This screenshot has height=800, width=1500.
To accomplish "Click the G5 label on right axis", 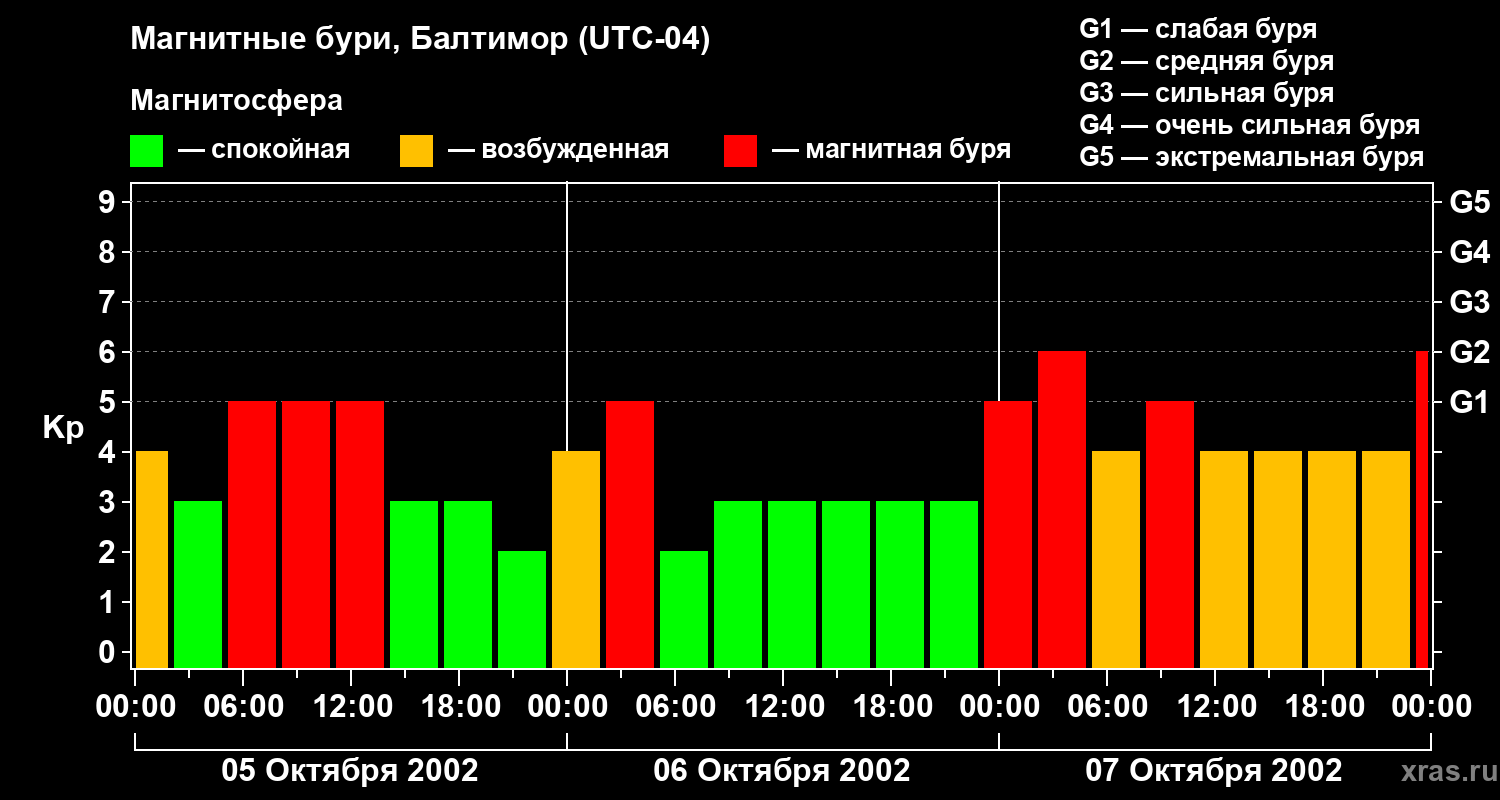I will (1469, 202).
